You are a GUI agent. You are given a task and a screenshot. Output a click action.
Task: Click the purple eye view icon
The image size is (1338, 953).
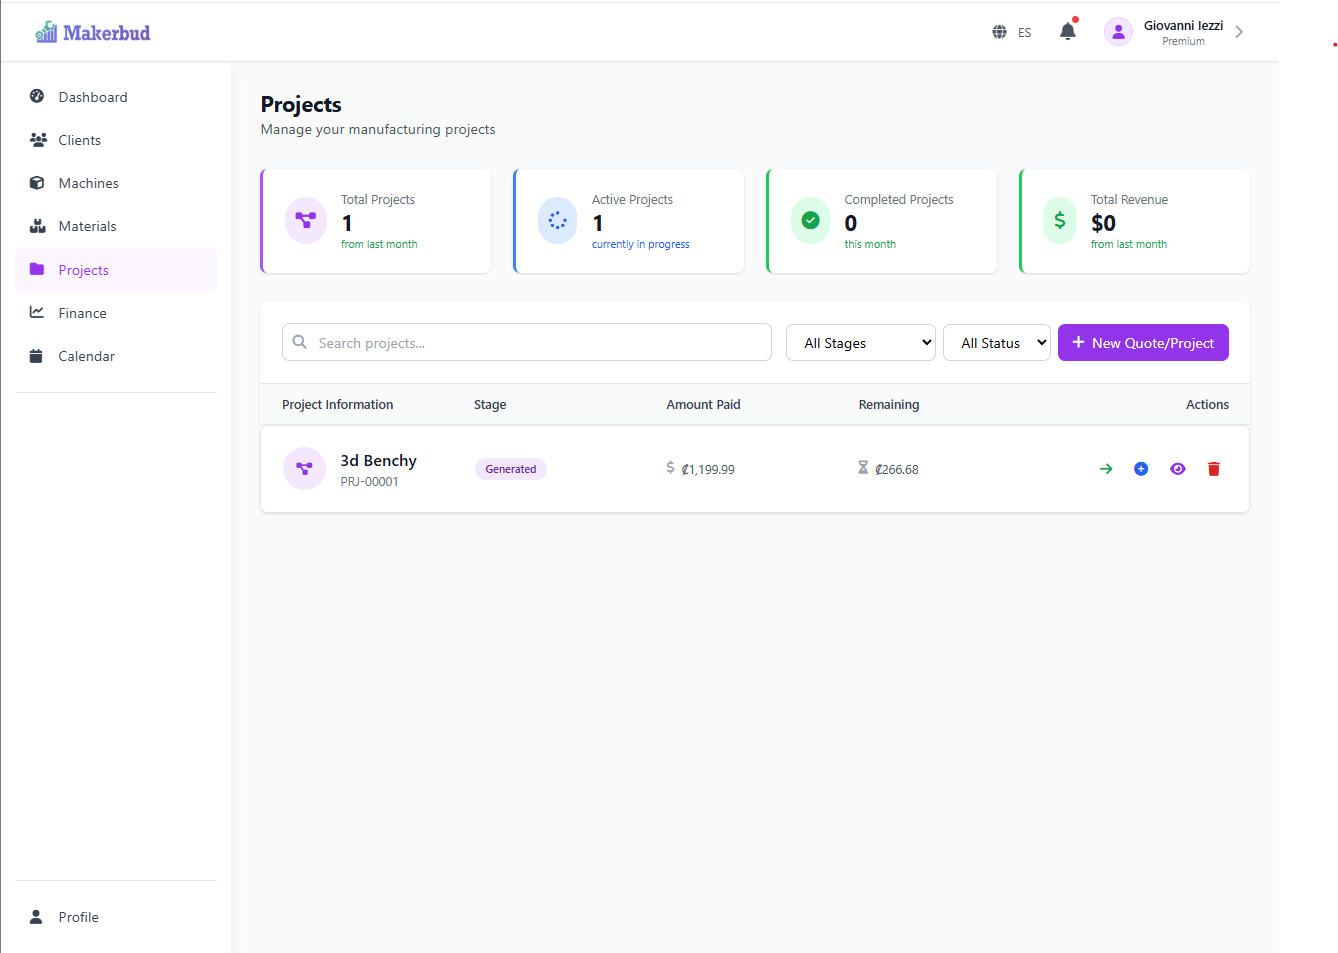pyautogui.click(x=1178, y=469)
